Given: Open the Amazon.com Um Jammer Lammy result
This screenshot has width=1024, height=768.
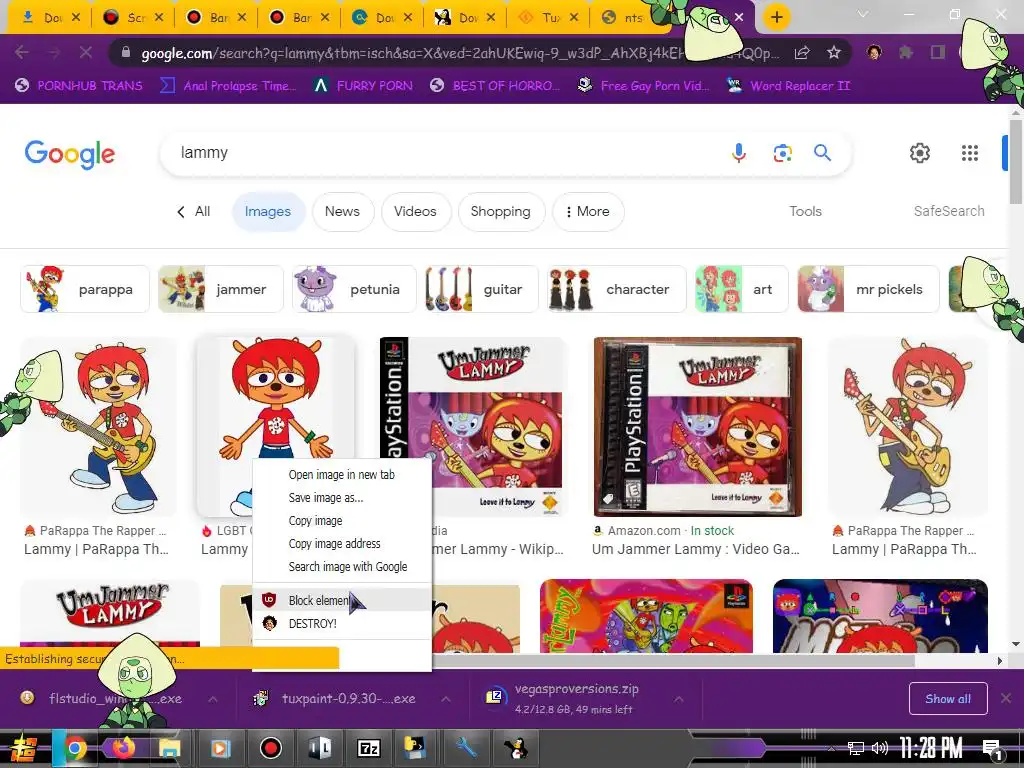Looking at the screenshot, I should [696, 549].
